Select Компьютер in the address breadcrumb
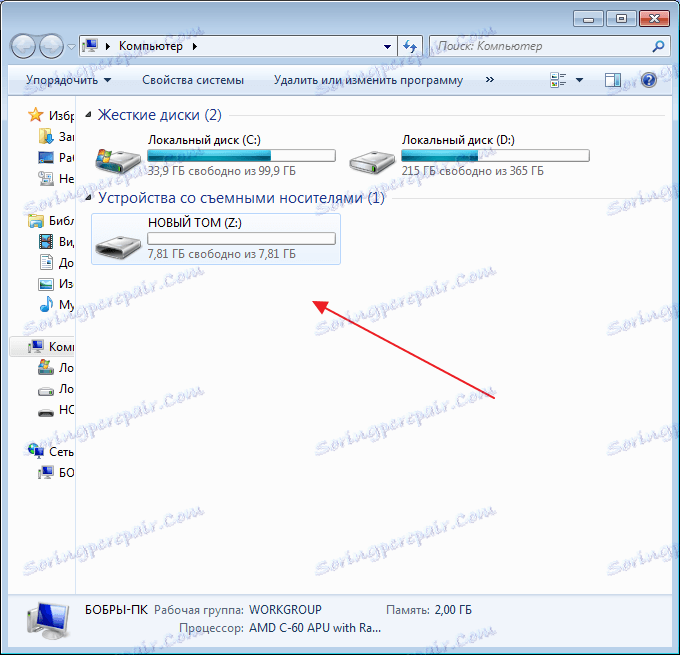680x655 pixels. (150, 46)
